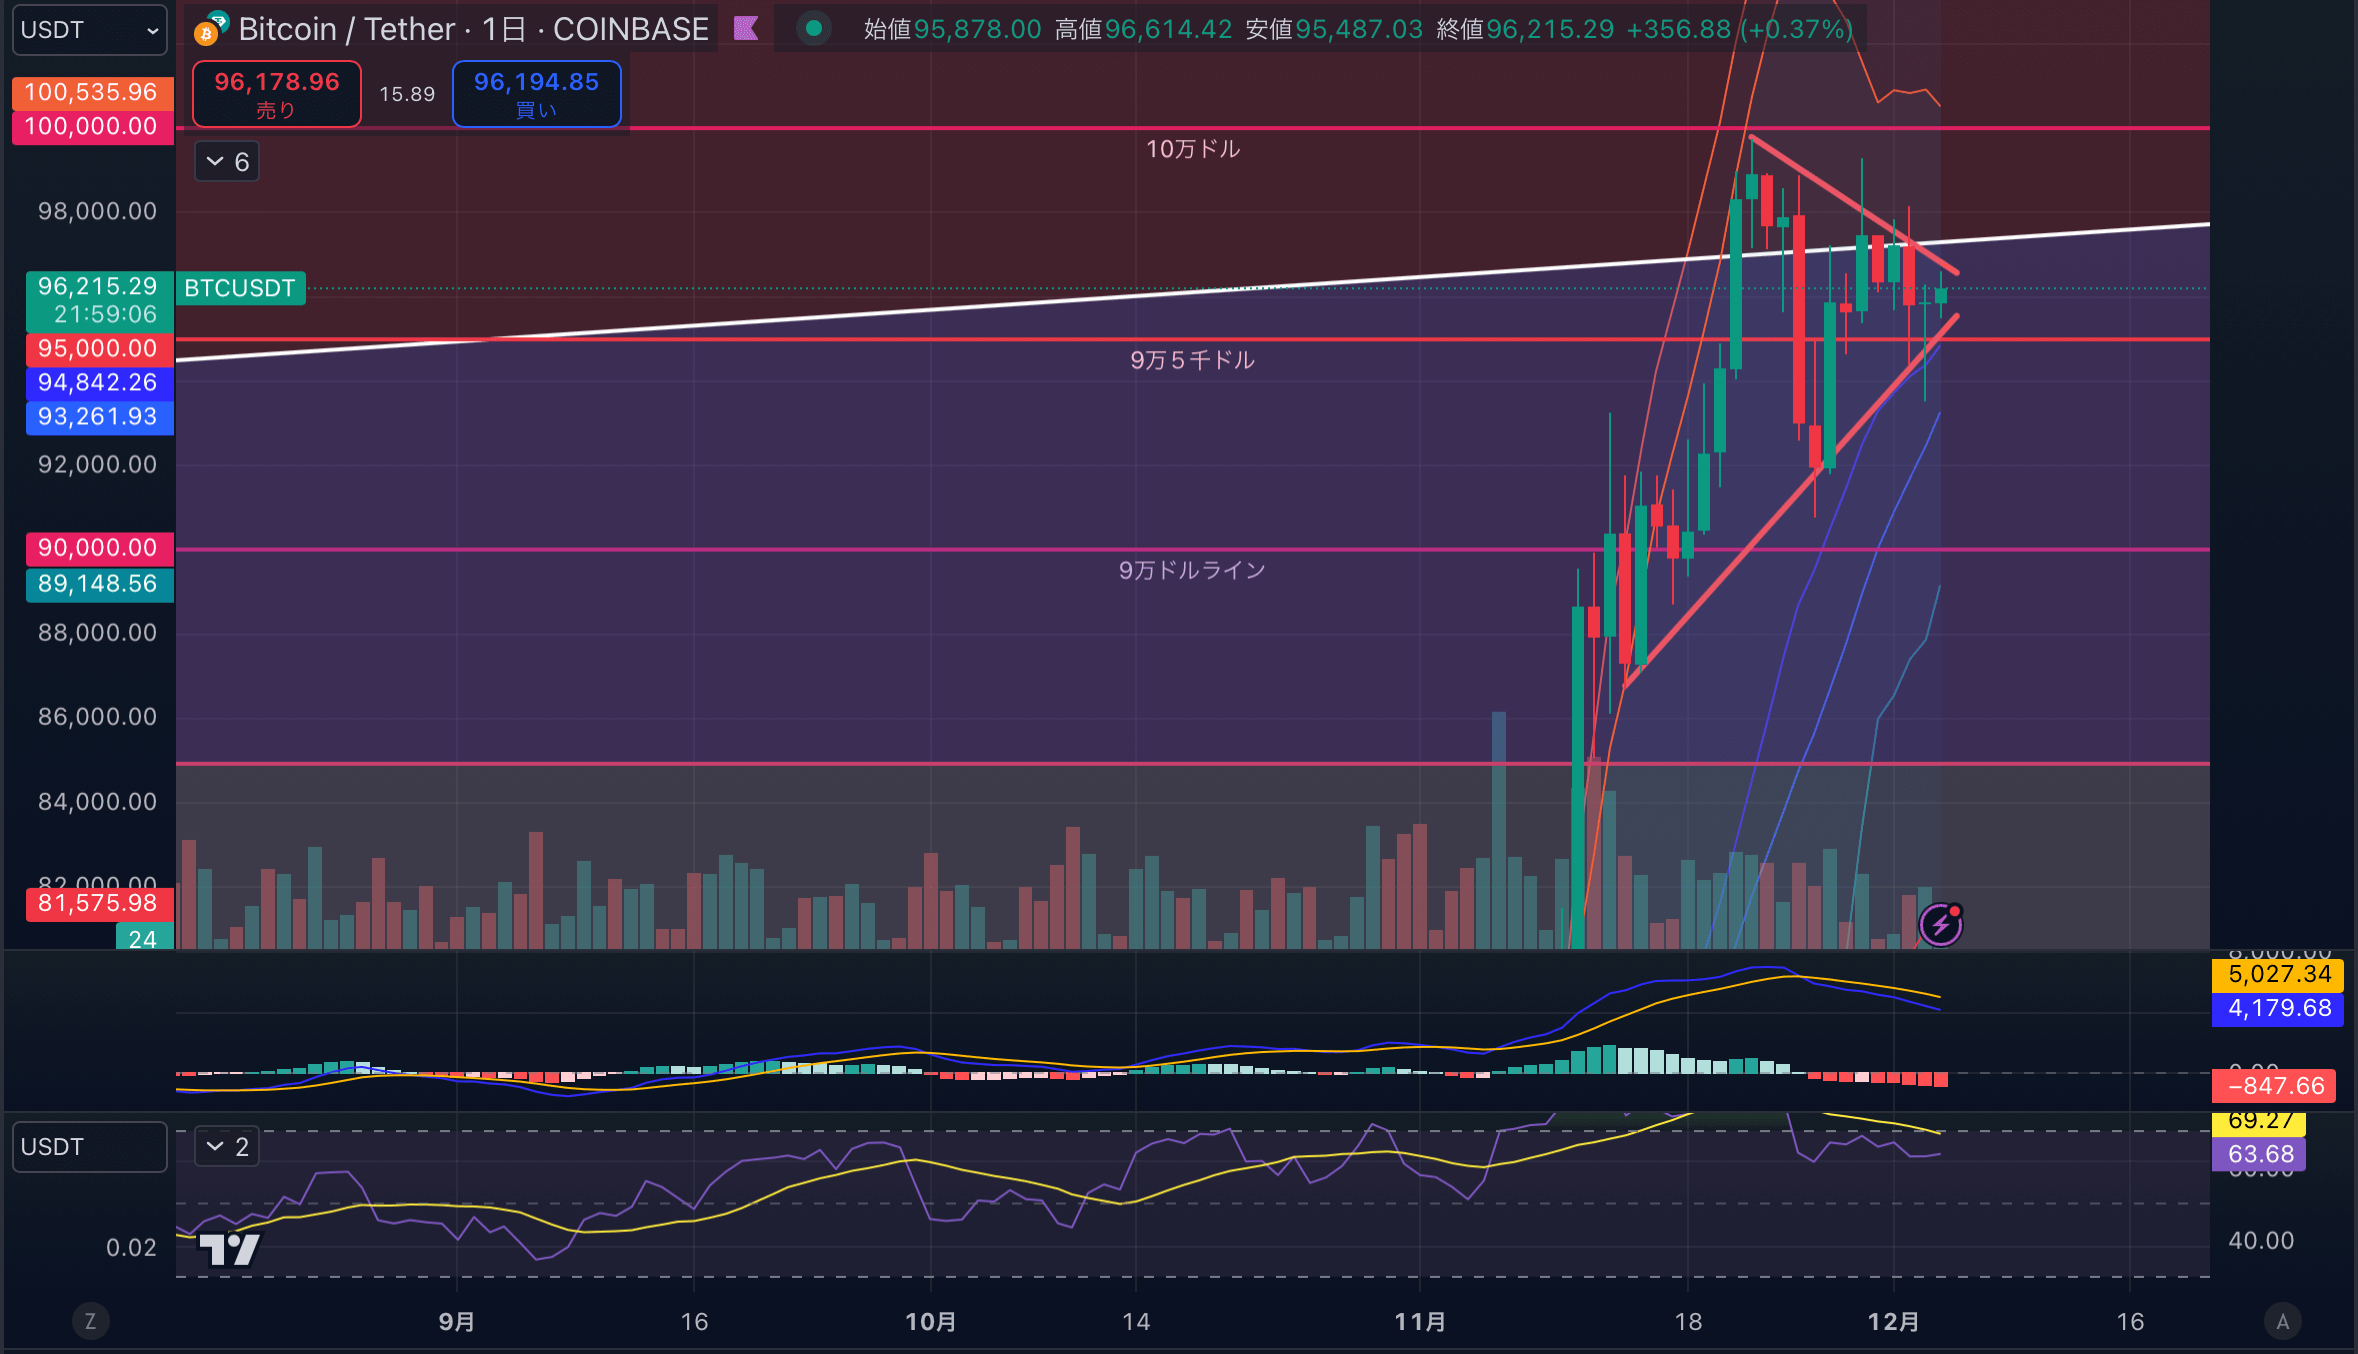Viewport: 2358px width, 1354px height.
Task: Click the 93,261.93 blue price label
Action: (x=100, y=417)
